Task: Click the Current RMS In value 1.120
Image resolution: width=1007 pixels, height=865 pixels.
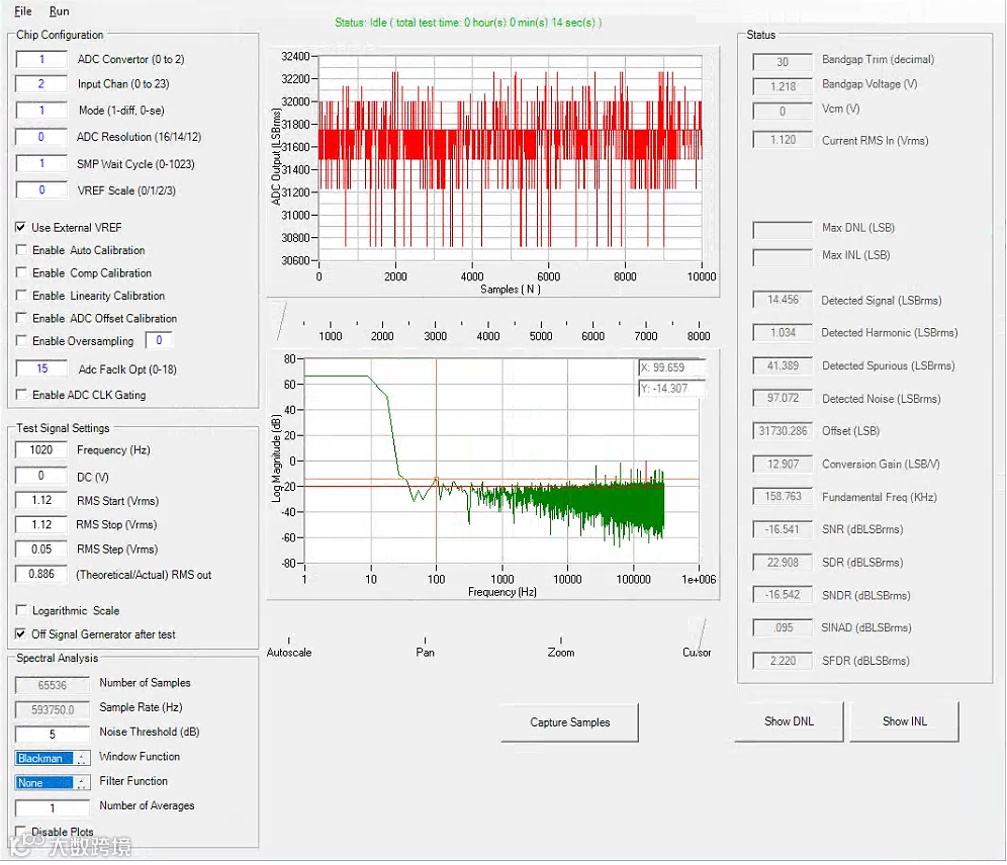Action: (782, 140)
